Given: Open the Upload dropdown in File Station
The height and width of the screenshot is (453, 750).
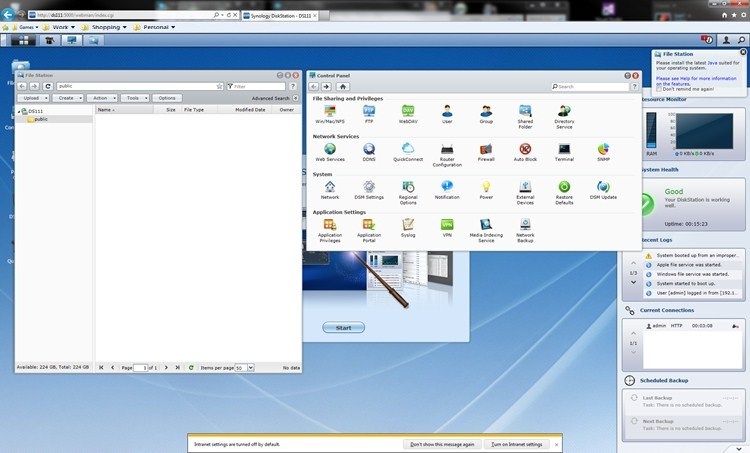Looking at the screenshot, I should [33, 98].
